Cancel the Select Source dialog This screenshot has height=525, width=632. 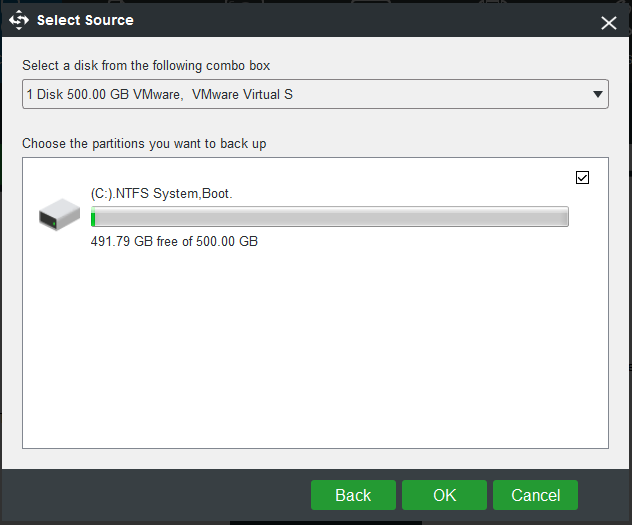[x=535, y=495]
